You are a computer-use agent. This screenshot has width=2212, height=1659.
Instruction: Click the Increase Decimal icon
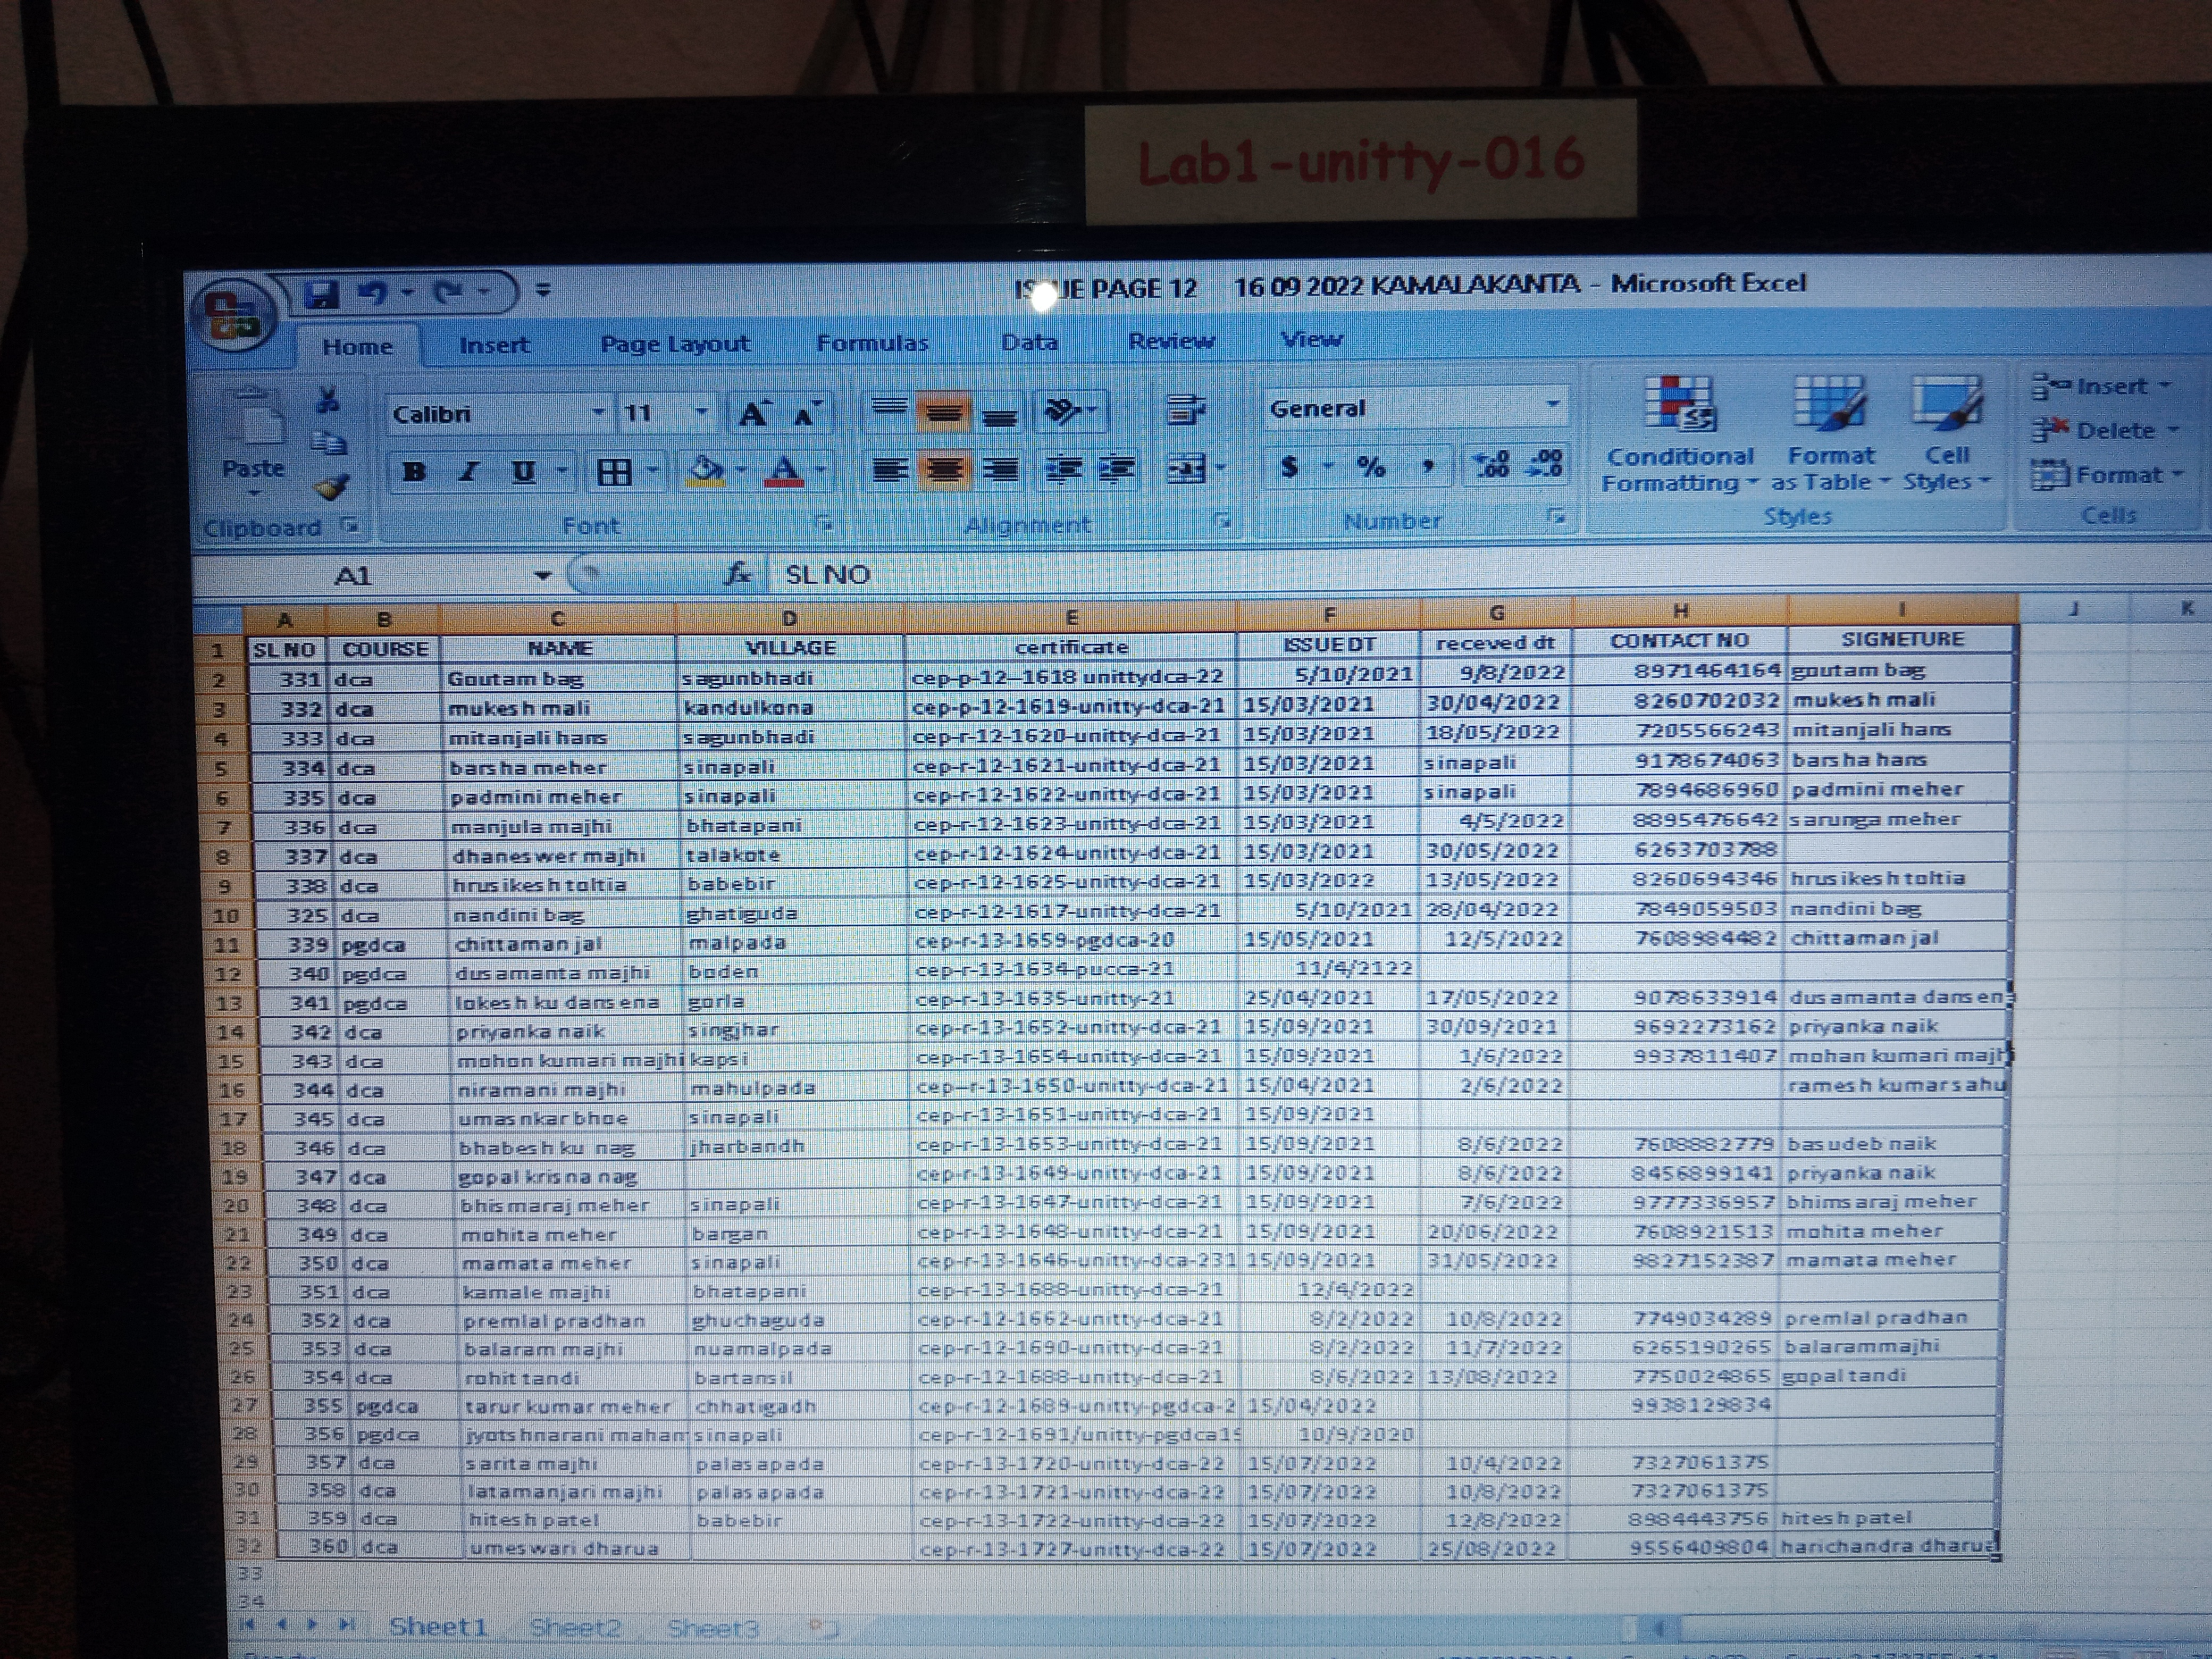1492,465
